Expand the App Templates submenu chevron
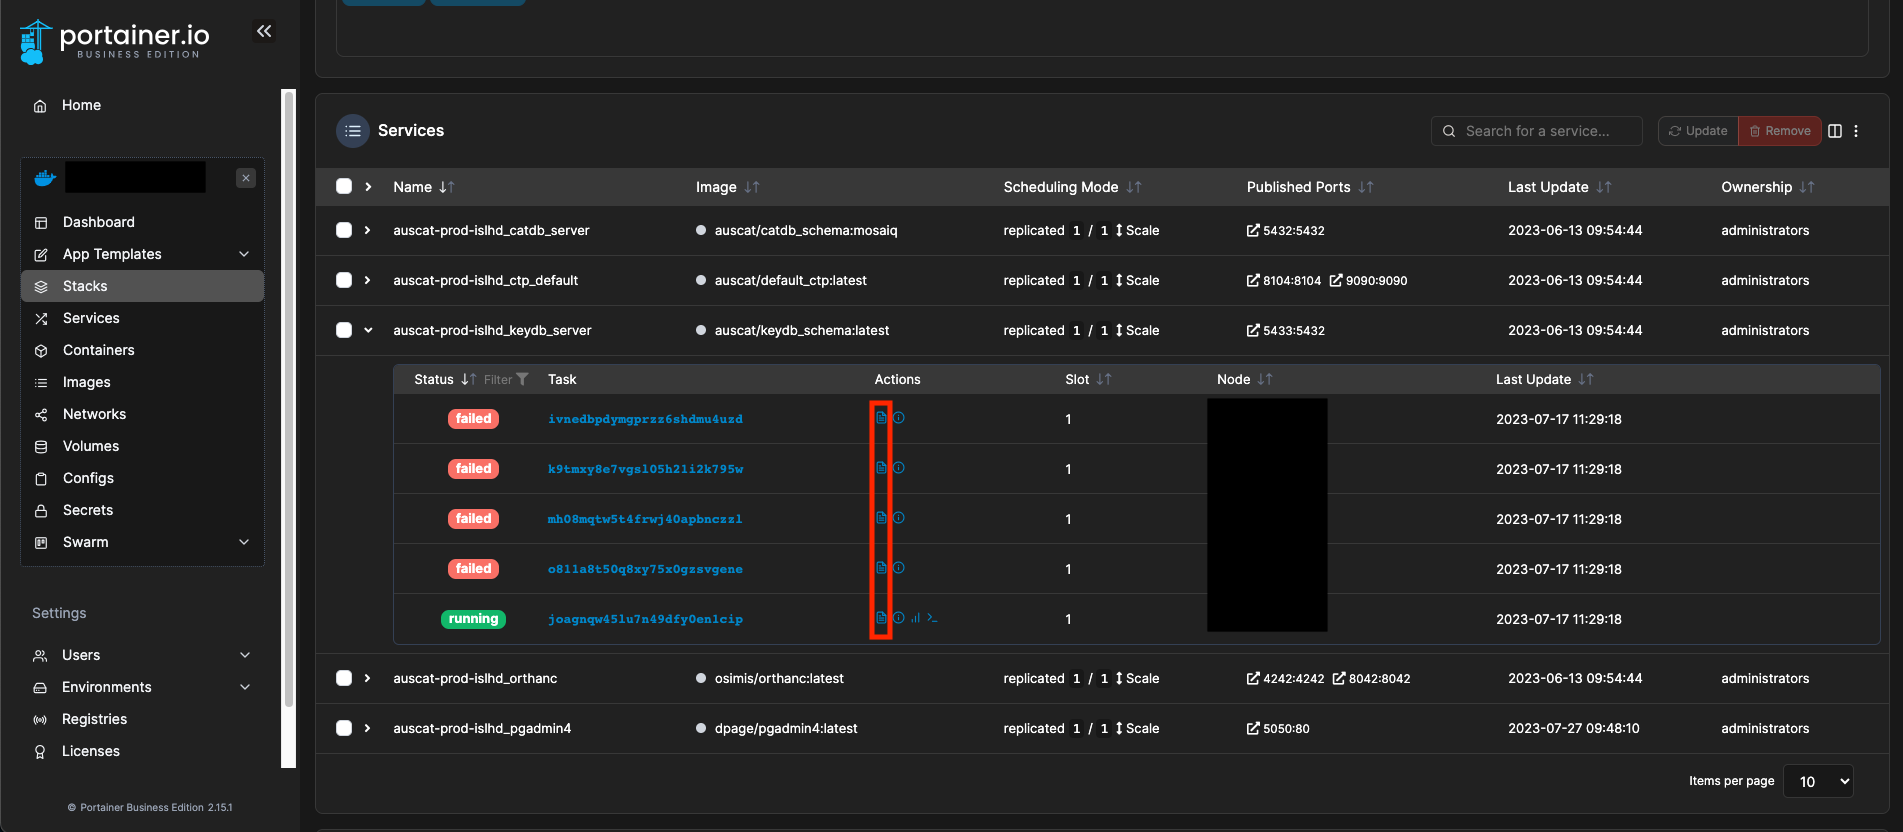 (244, 254)
